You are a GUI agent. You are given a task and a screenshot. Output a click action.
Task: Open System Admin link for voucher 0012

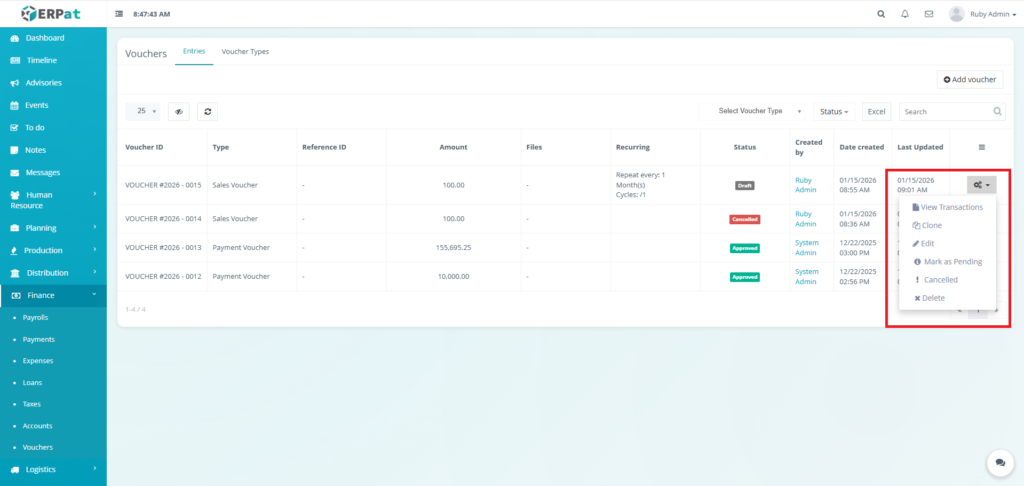[807, 276]
